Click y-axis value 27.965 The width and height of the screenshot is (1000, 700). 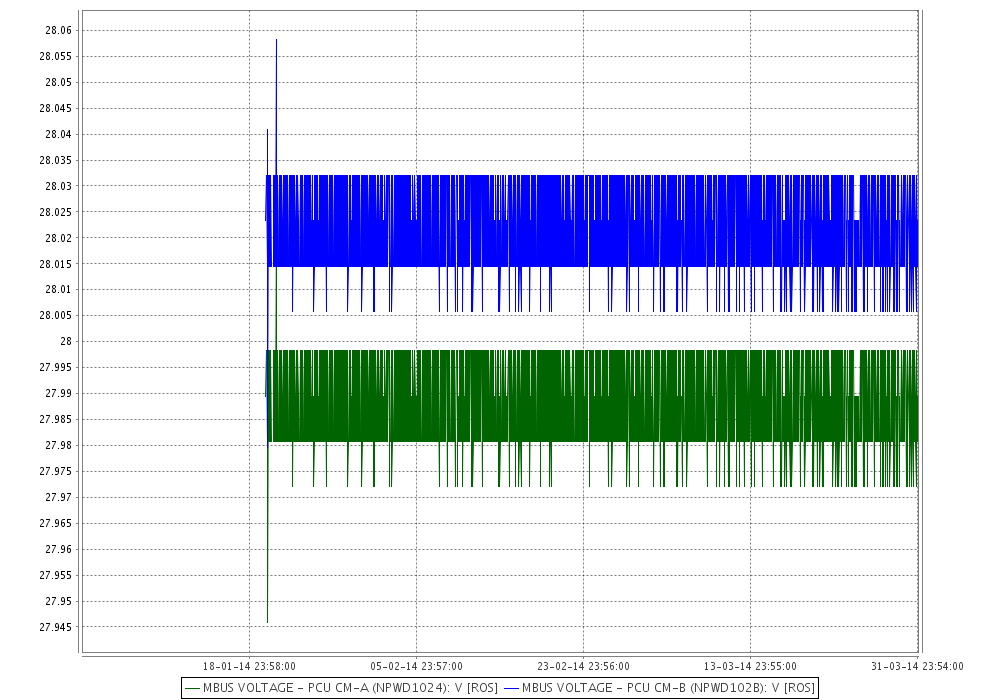[56, 523]
